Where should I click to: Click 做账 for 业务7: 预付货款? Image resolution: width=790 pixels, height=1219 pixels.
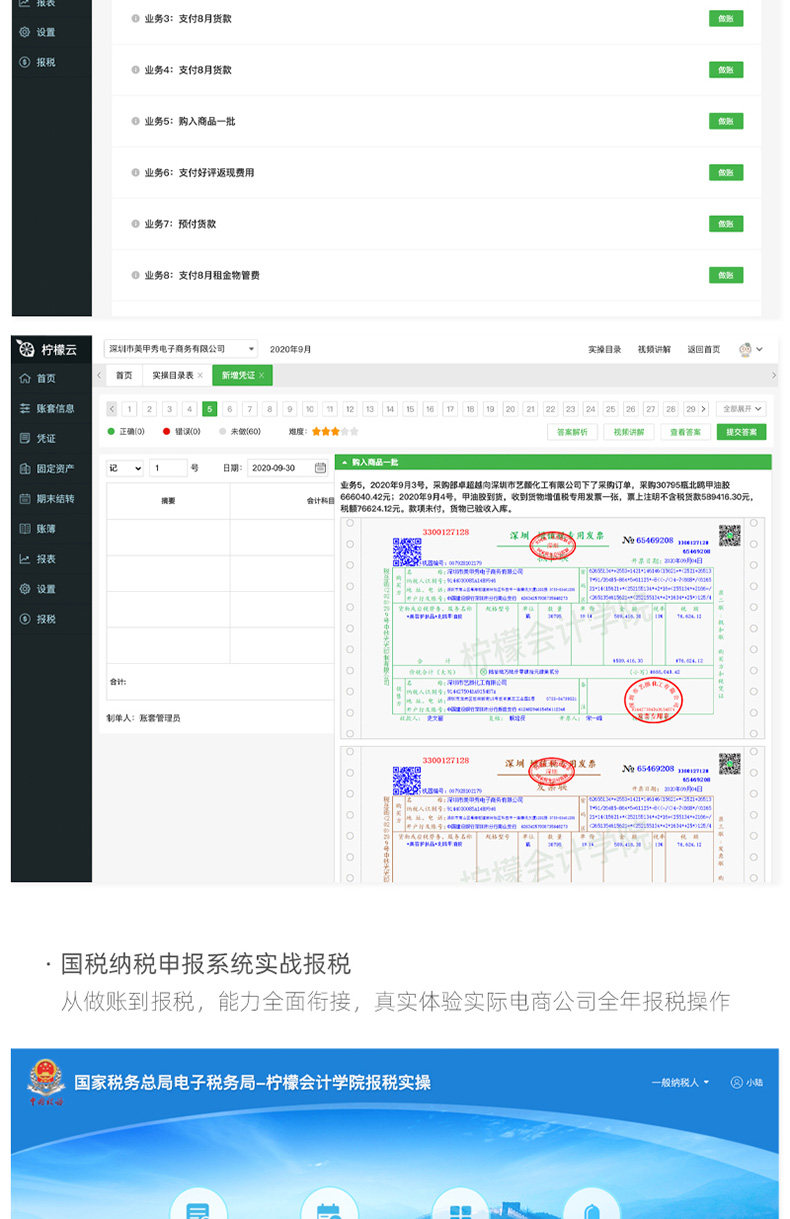[726, 224]
